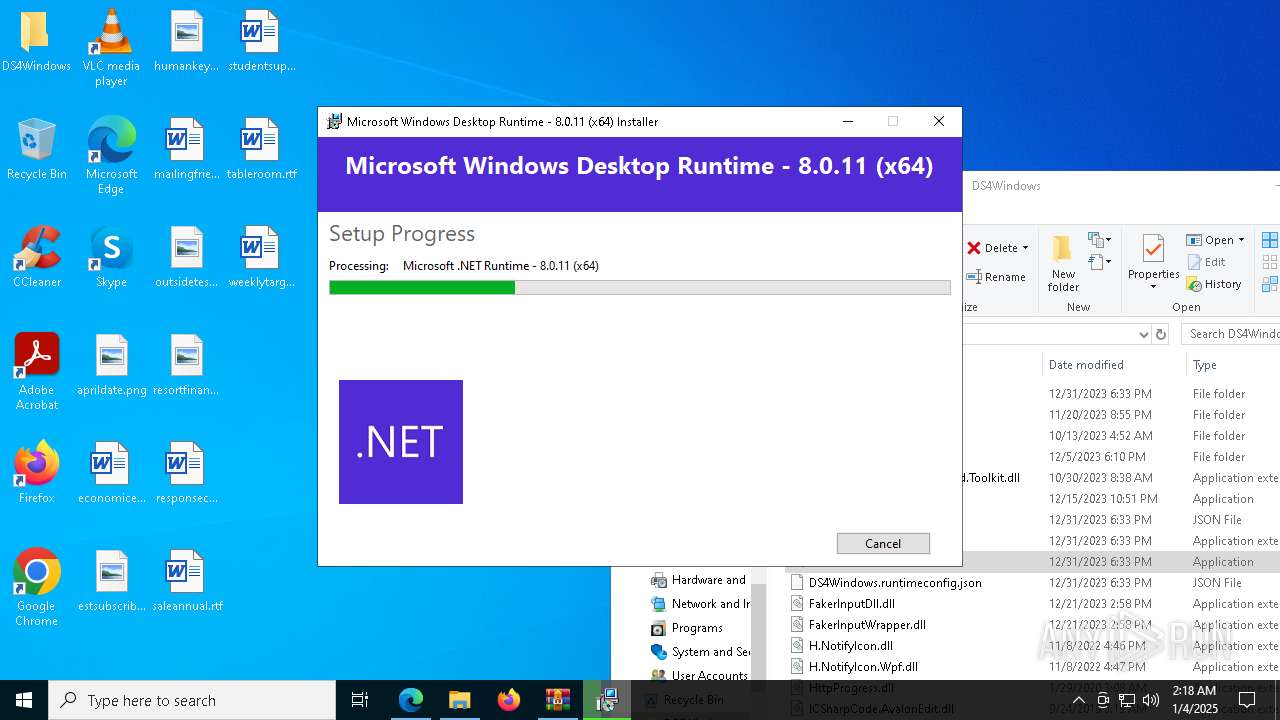Launch Firefox desktop shortcut

pos(36,474)
